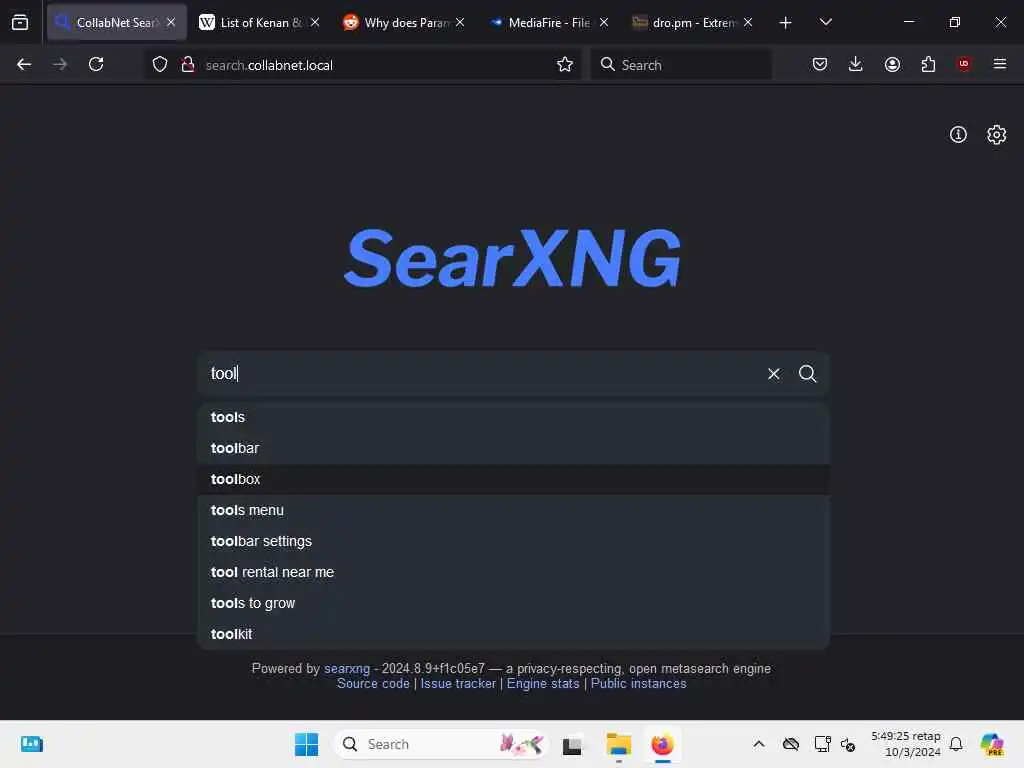Close the MediaFire tab
The height and width of the screenshot is (768, 1024).
click(x=604, y=22)
